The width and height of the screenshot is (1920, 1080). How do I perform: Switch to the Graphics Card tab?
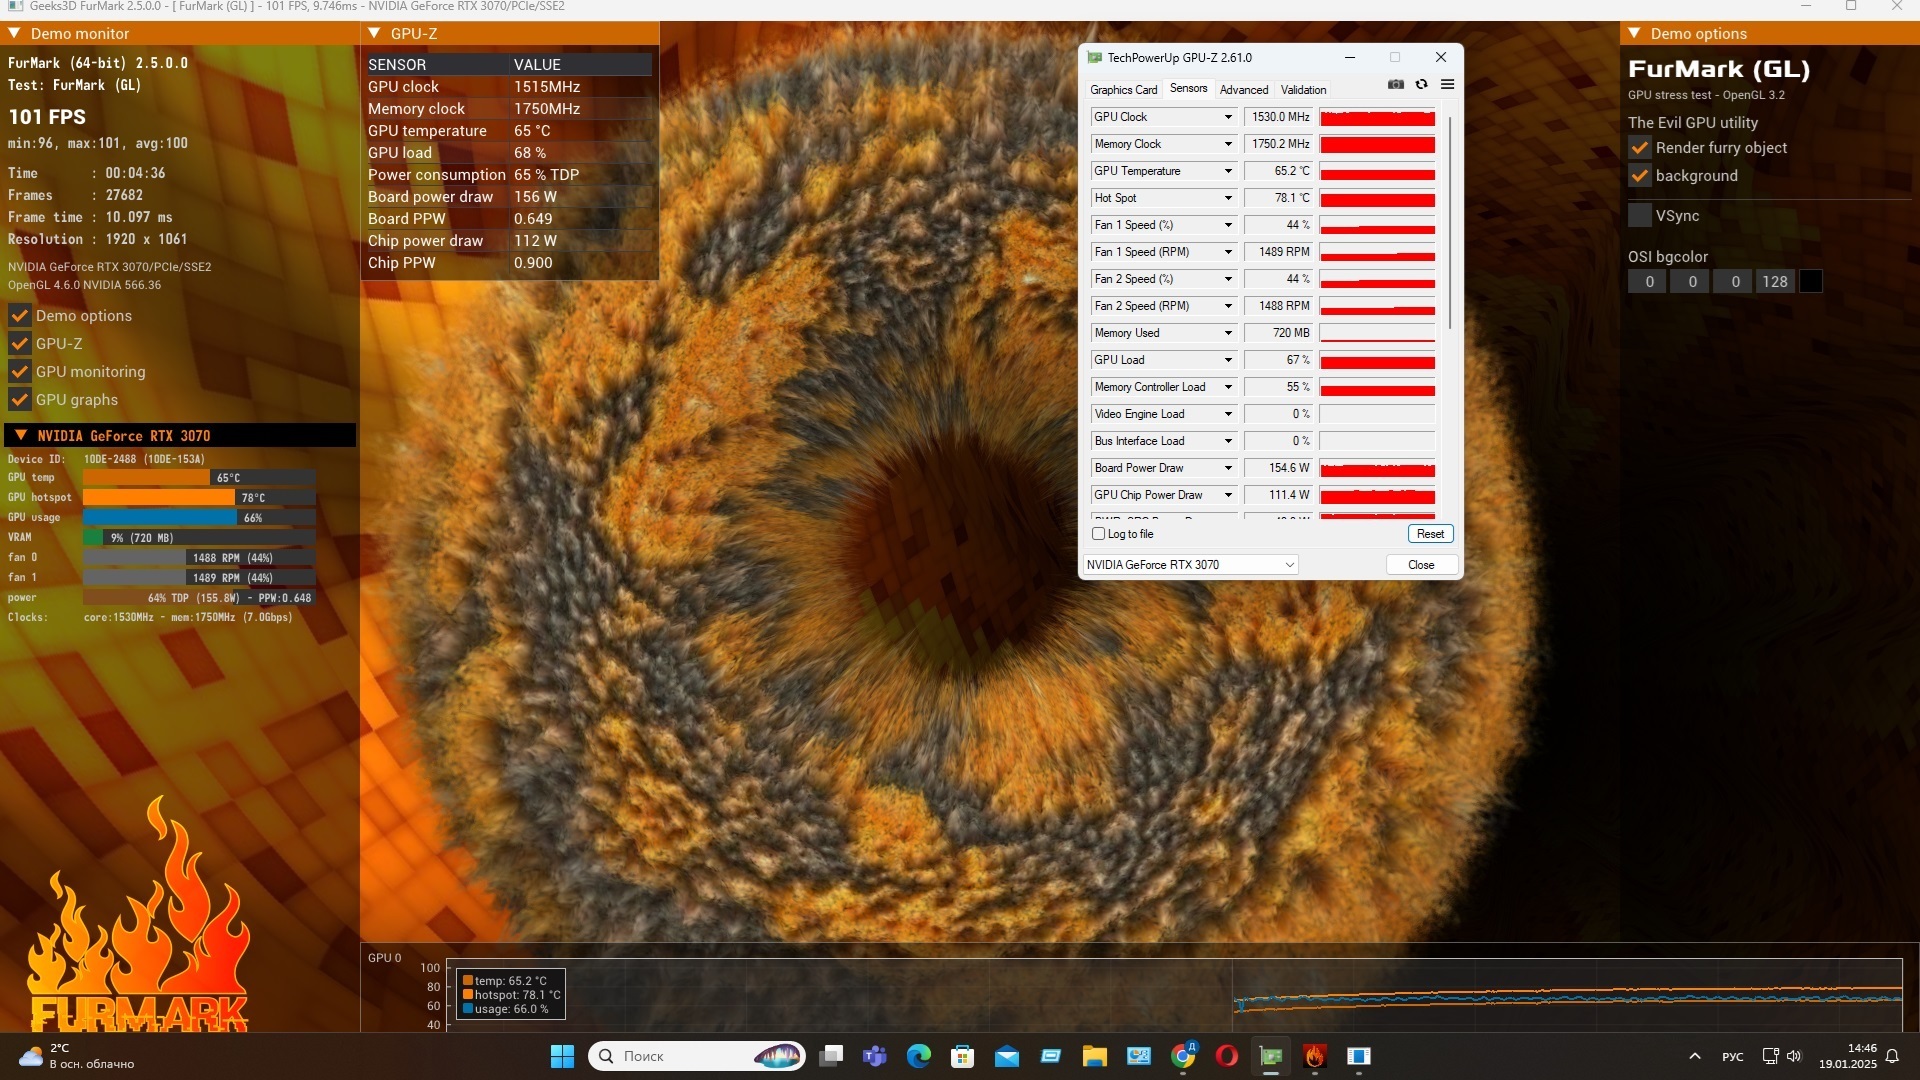click(1123, 90)
